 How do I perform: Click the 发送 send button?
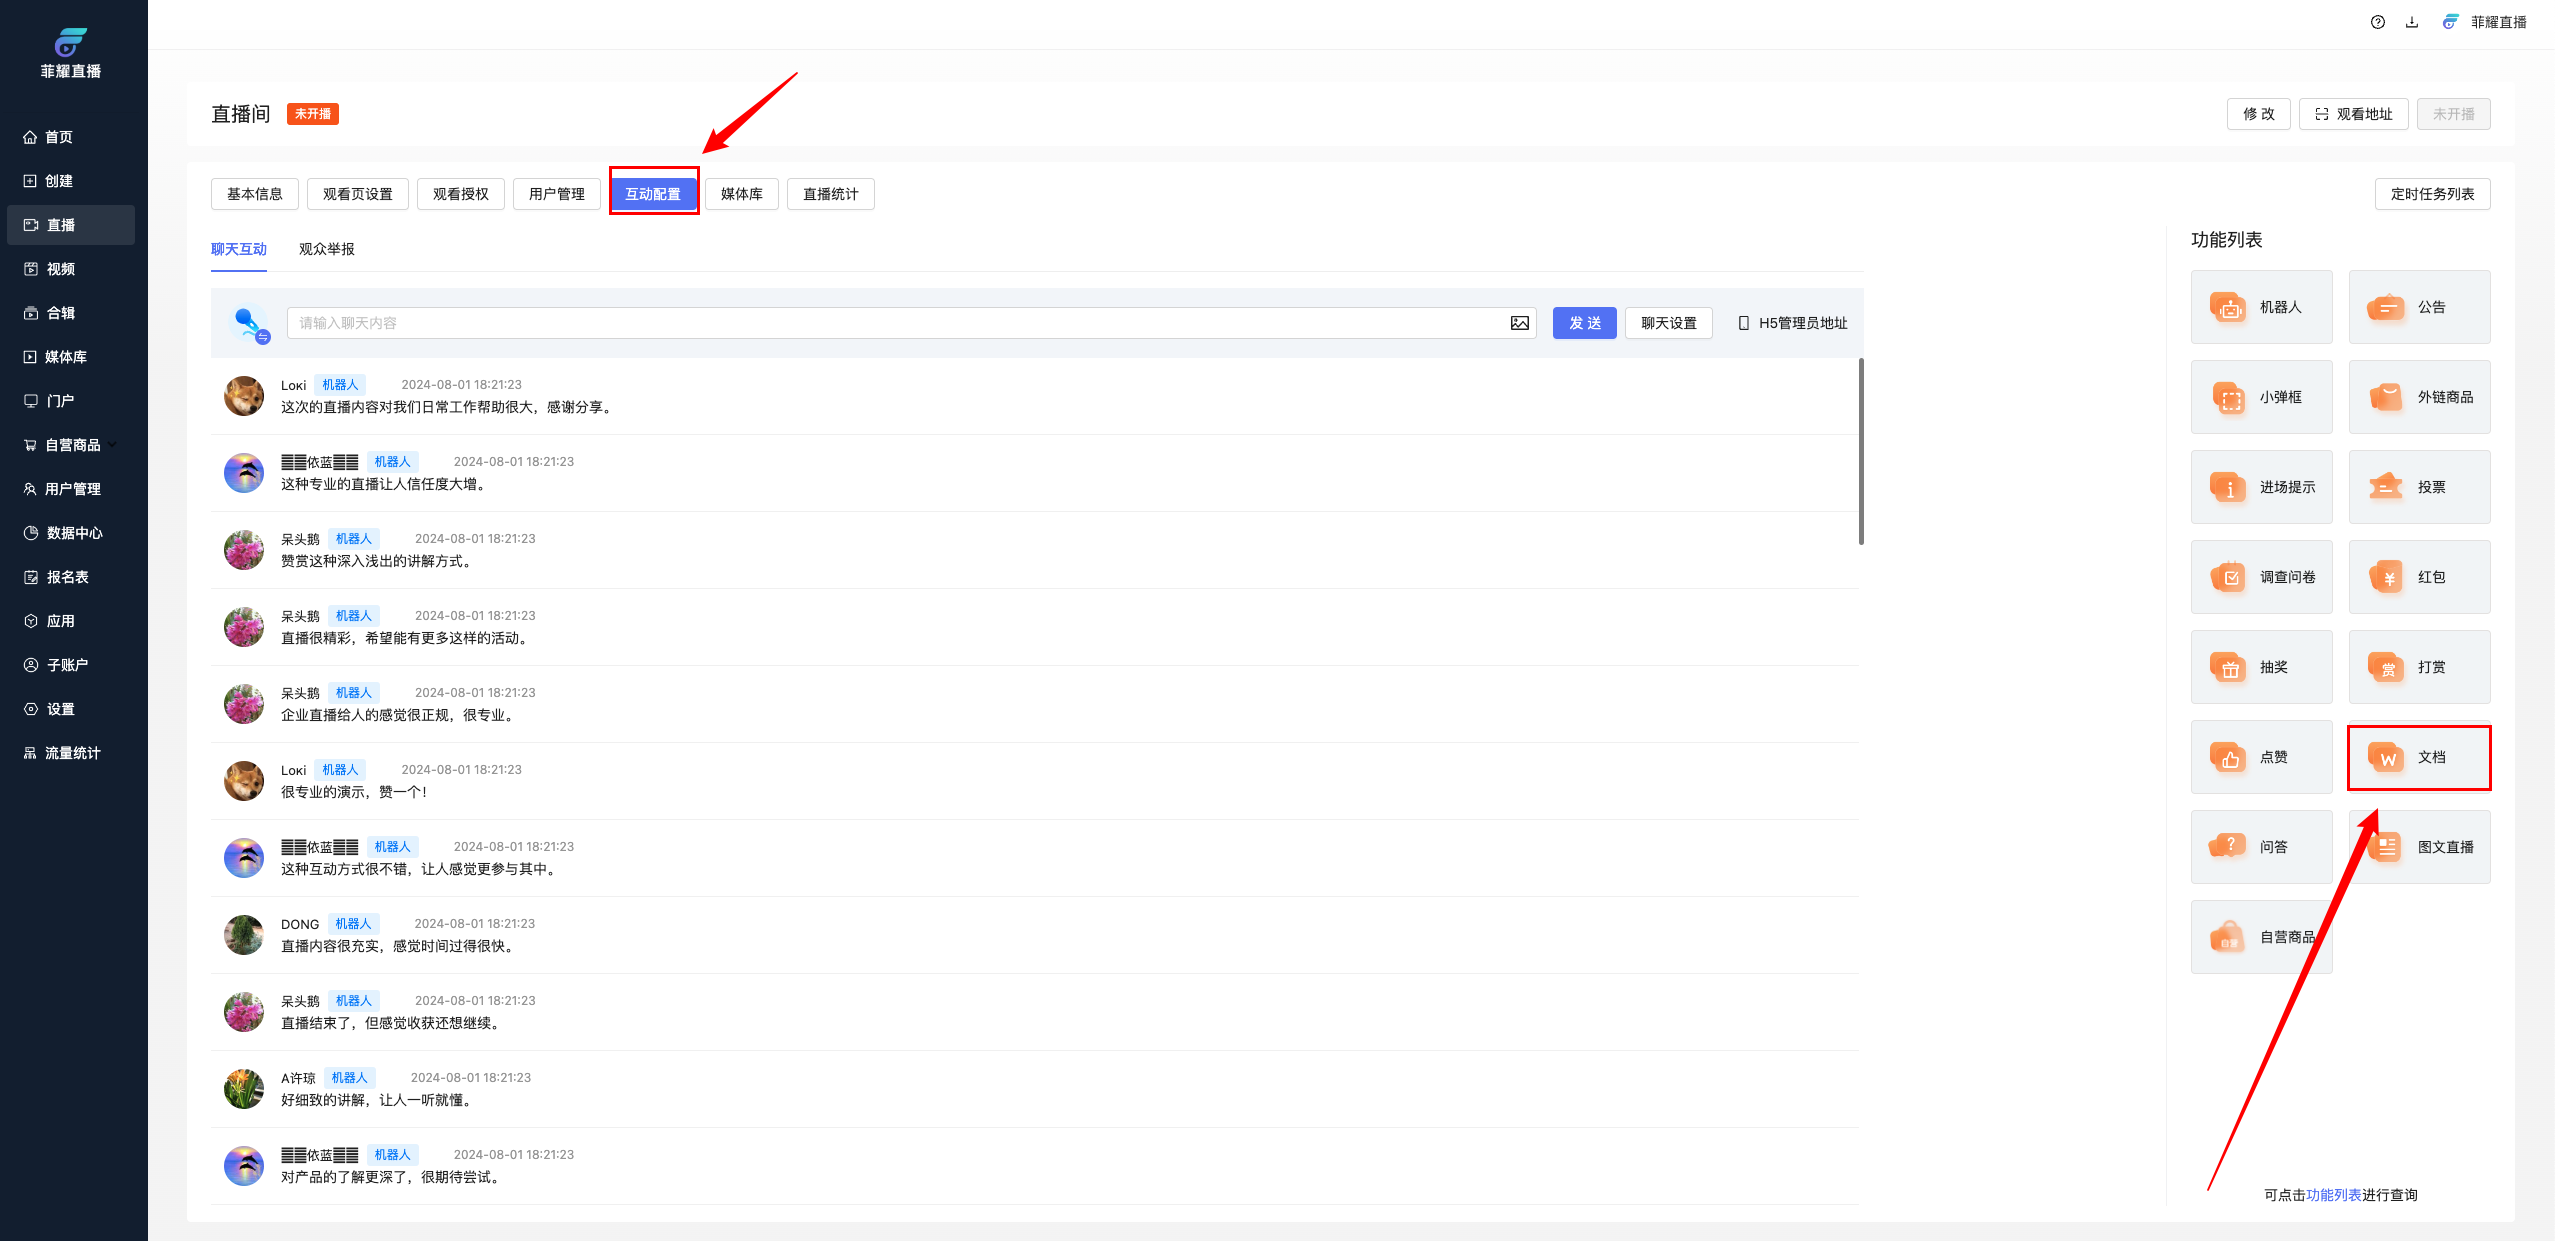point(1584,323)
